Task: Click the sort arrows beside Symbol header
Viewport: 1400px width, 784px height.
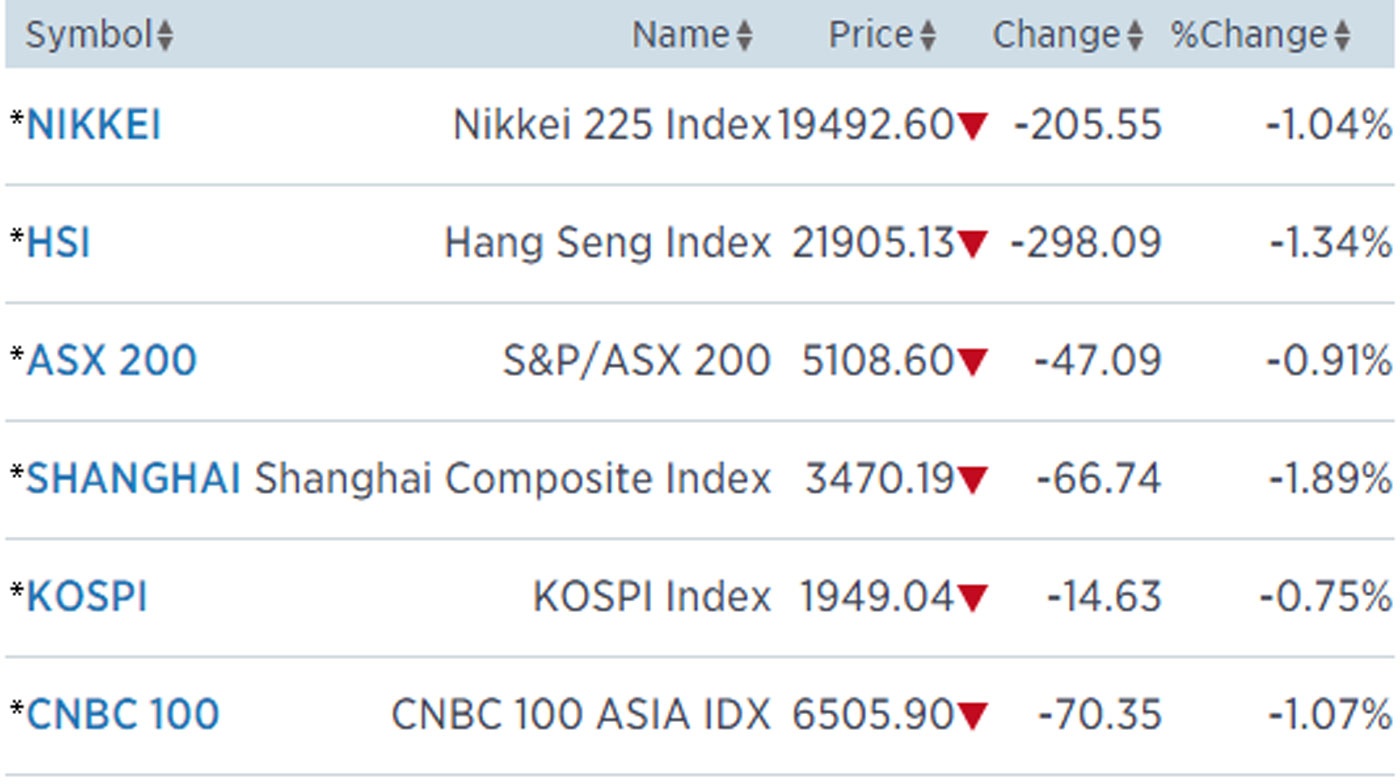Action: [x=165, y=37]
